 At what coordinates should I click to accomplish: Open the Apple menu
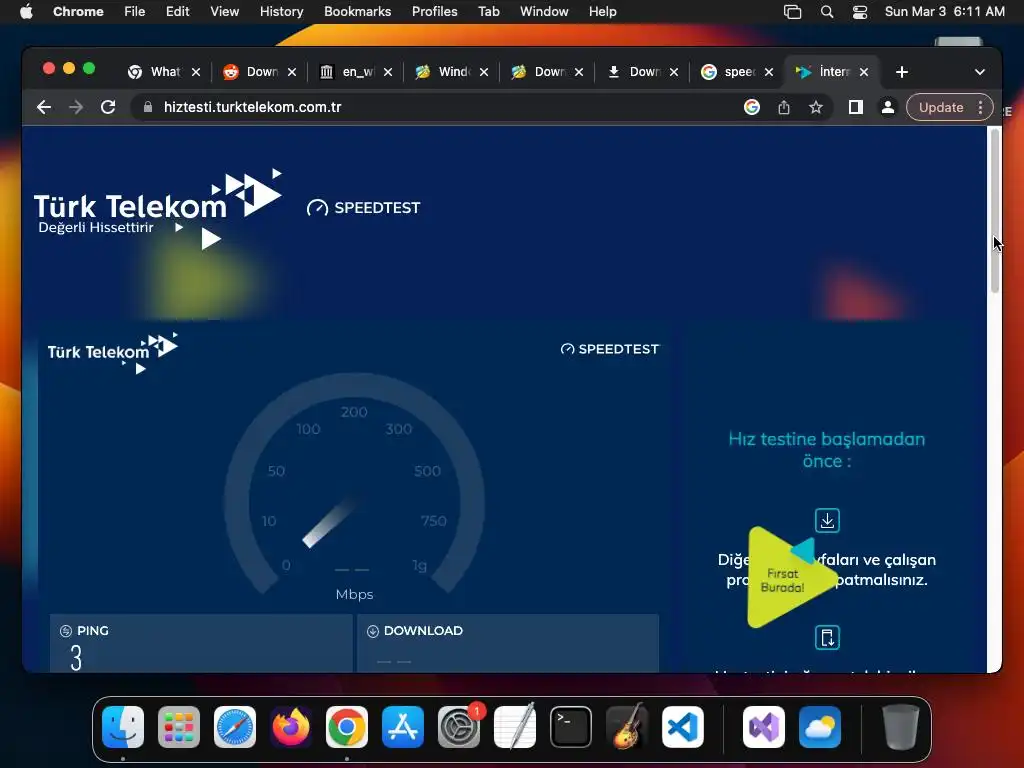pos(26,11)
